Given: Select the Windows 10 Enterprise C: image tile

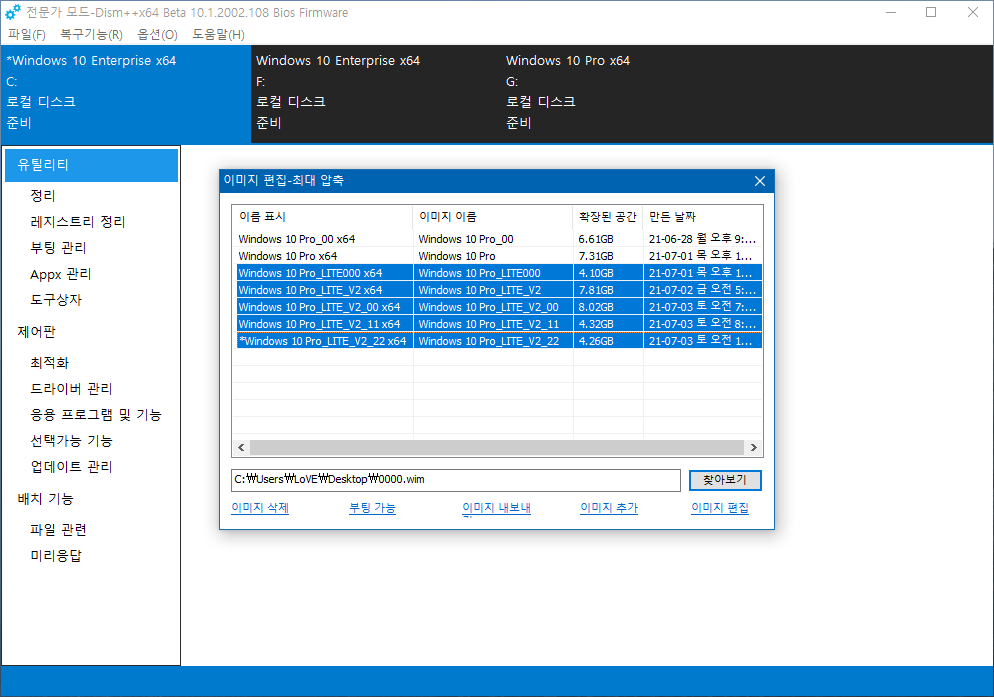Looking at the screenshot, I should click(126, 93).
